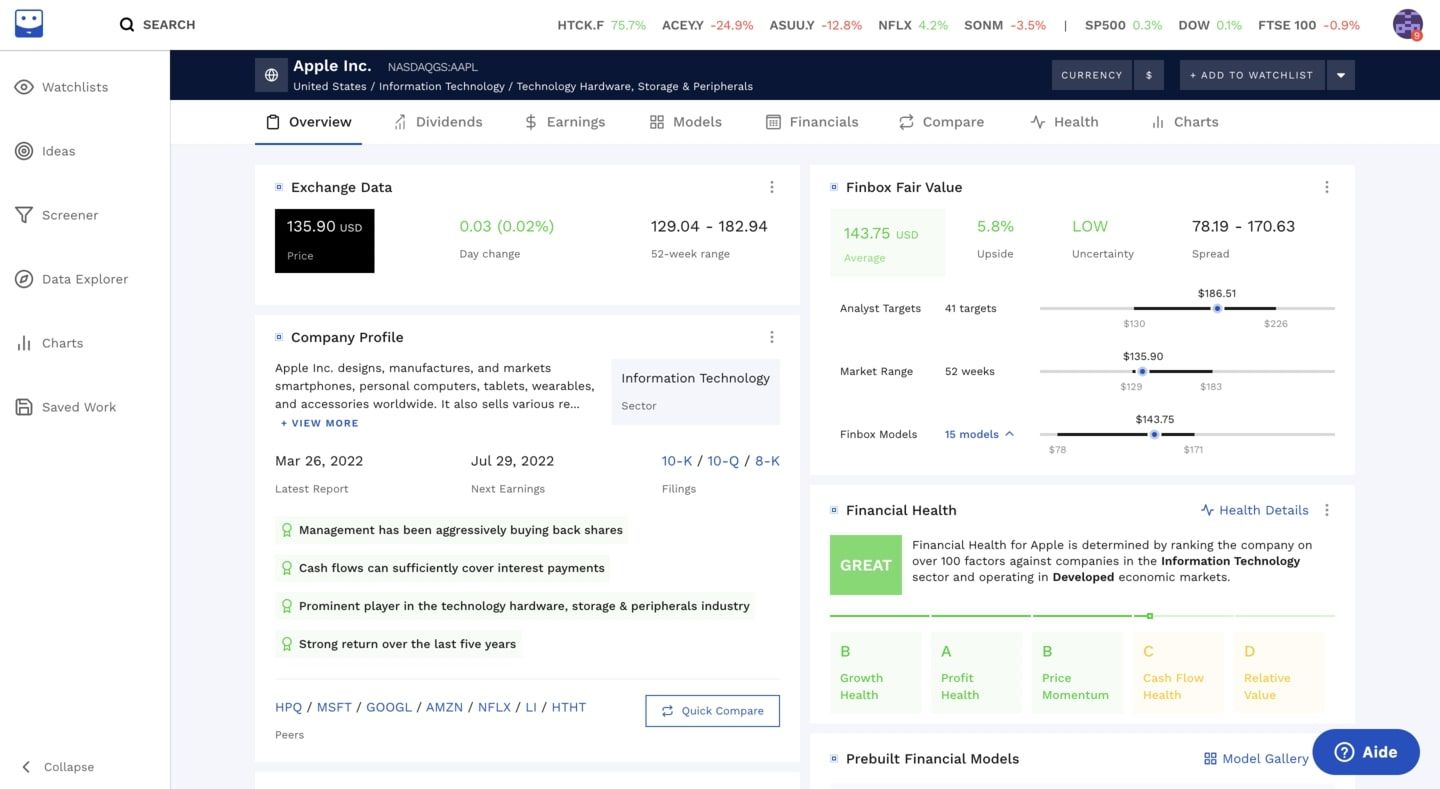Click the Currency button
Viewport: 1440px width, 789px height.
[x=1091, y=75]
